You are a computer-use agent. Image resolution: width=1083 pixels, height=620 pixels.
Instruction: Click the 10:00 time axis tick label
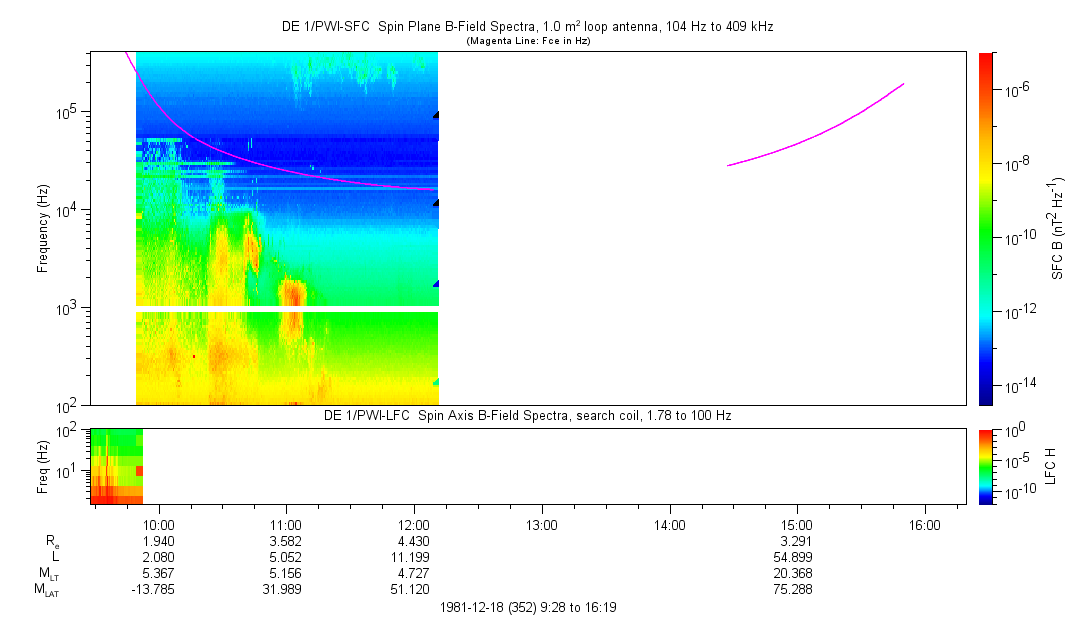160,523
